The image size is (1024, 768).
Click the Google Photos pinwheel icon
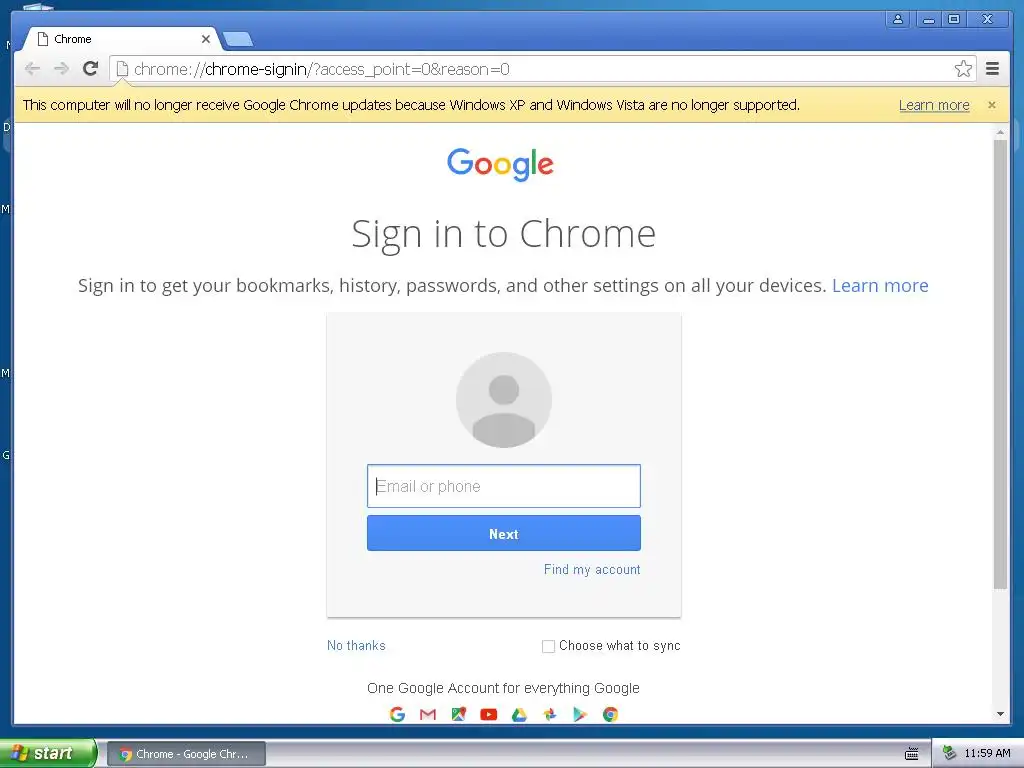[550, 714]
